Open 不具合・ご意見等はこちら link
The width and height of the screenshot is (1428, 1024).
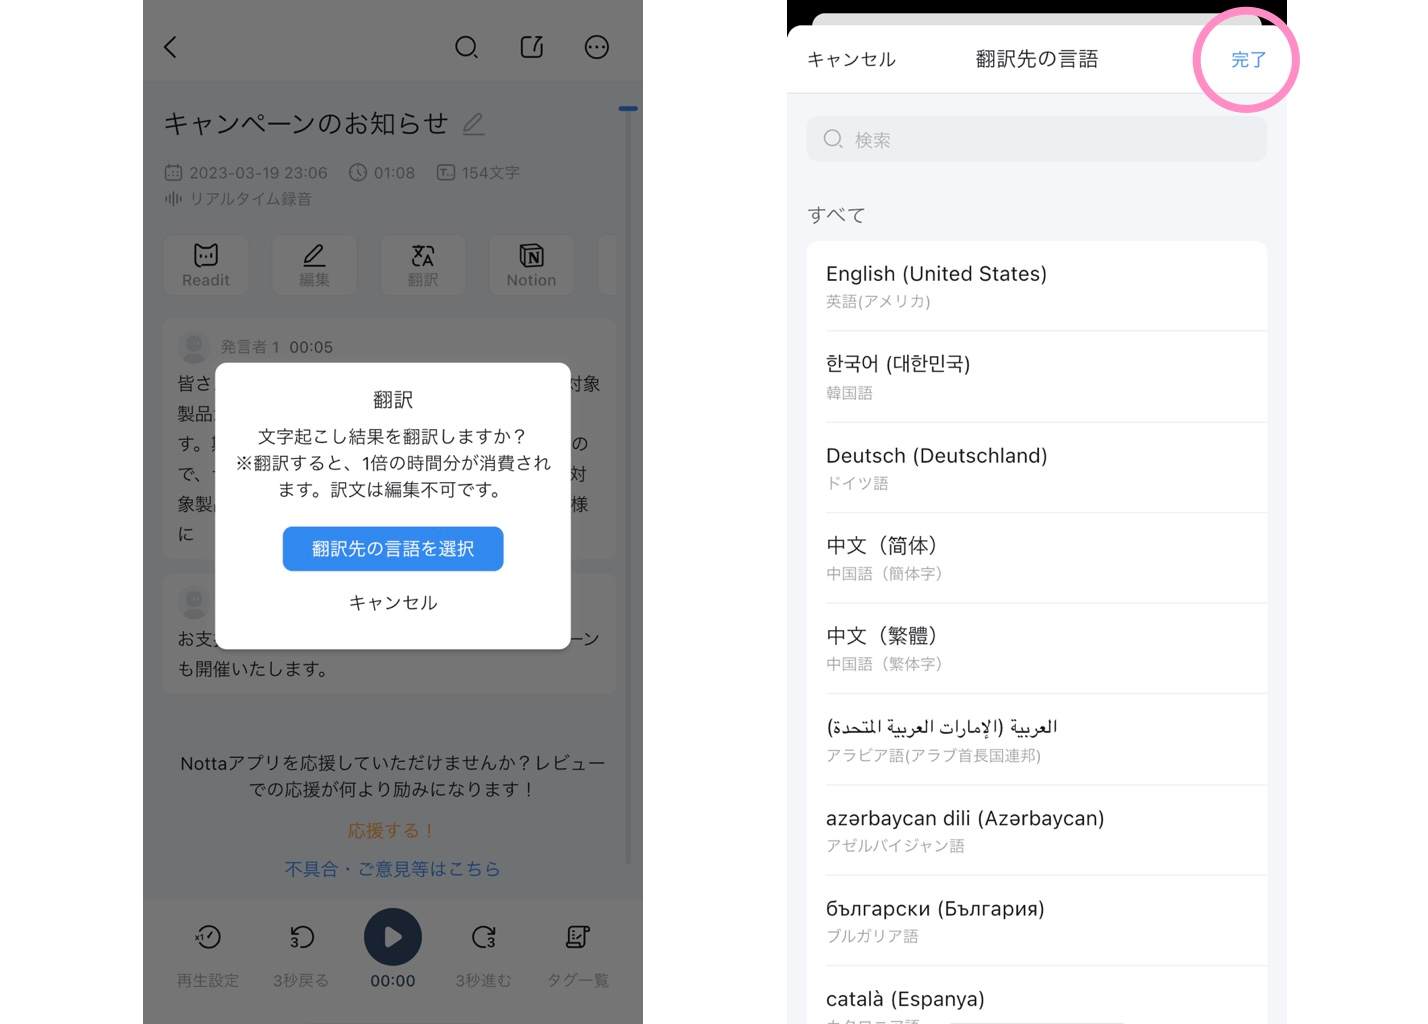[392, 869]
